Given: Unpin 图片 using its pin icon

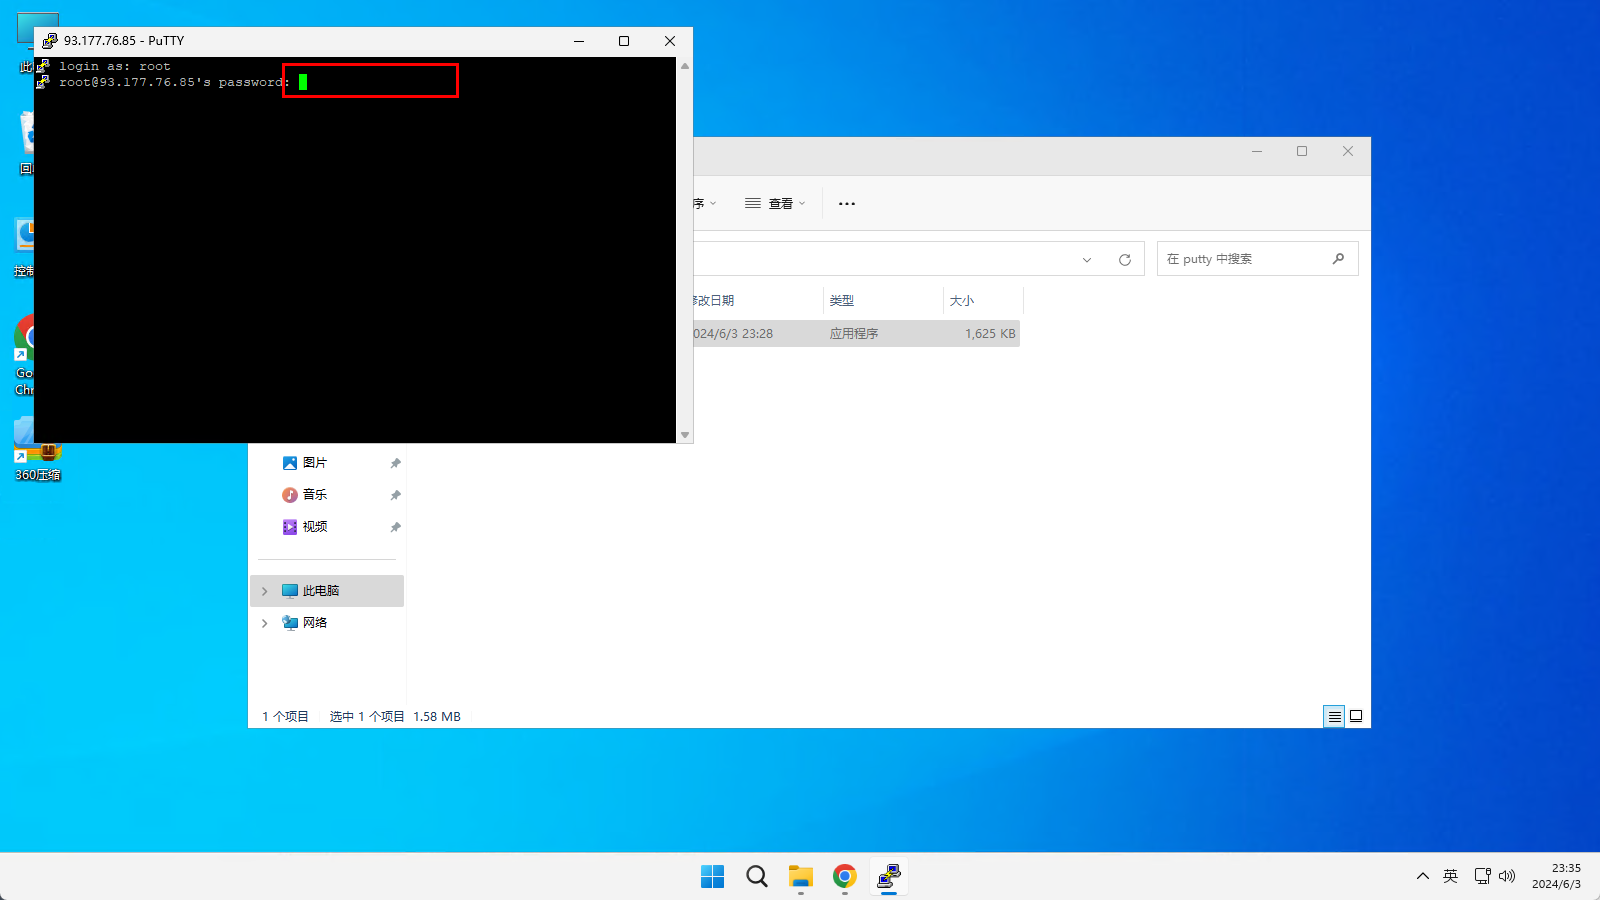Looking at the screenshot, I should [395, 463].
